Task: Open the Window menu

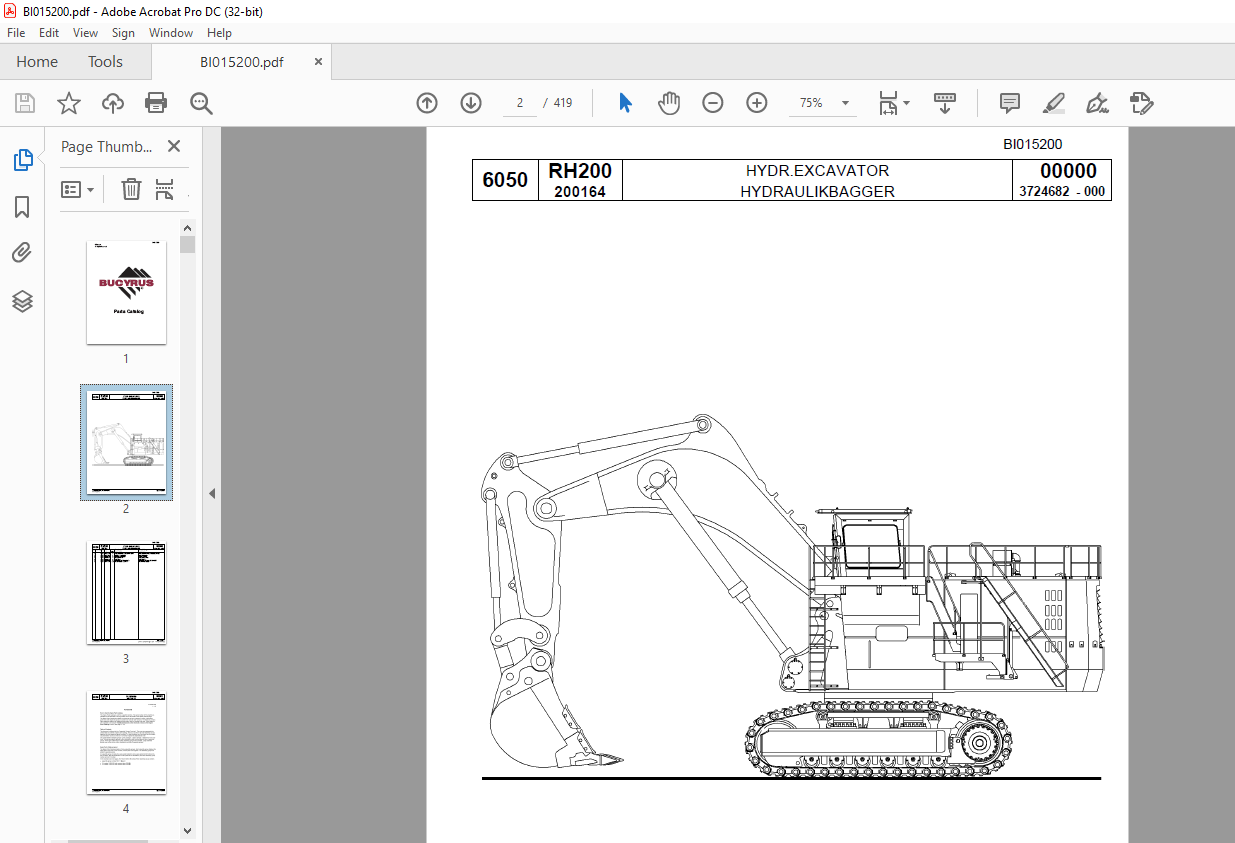Action: point(171,33)
